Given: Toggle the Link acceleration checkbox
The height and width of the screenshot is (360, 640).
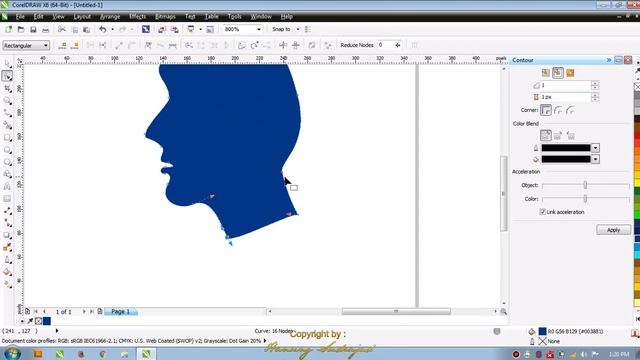Looking at the screenshot, I should (542, 212).
